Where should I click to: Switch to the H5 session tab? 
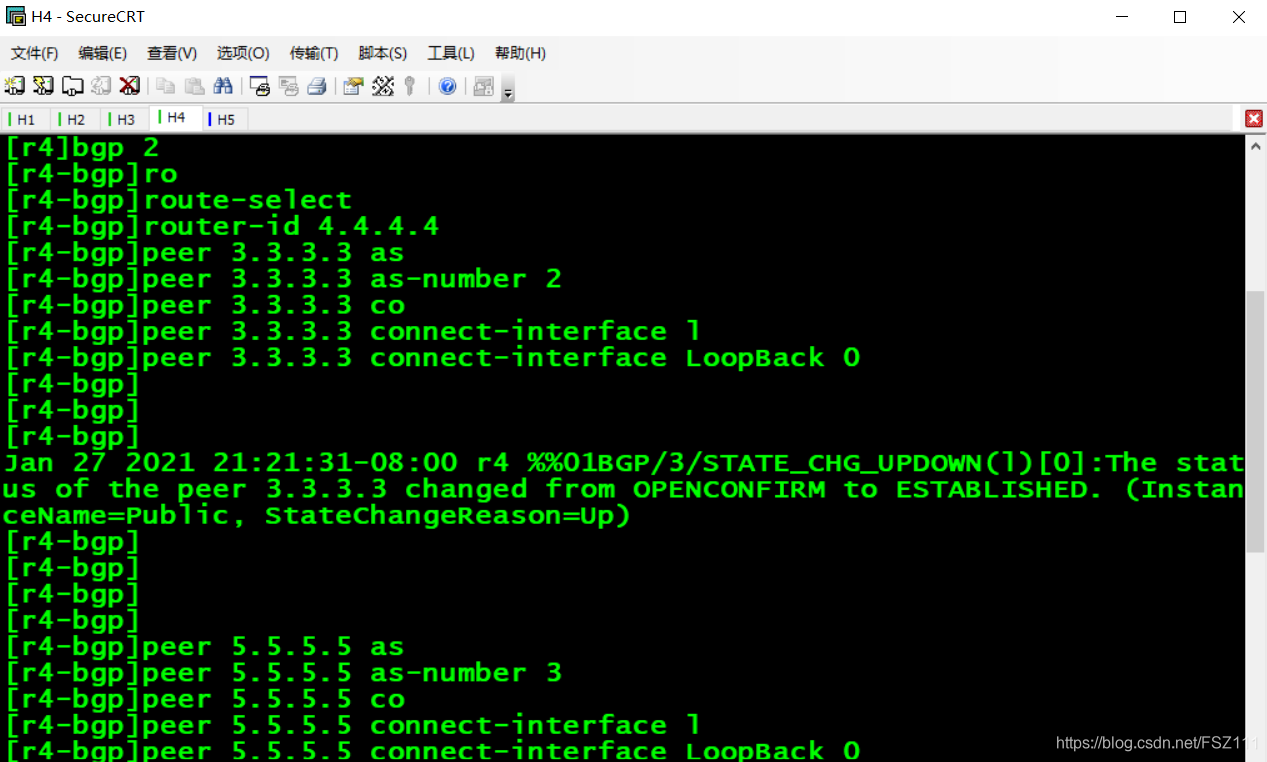point(225,119)
